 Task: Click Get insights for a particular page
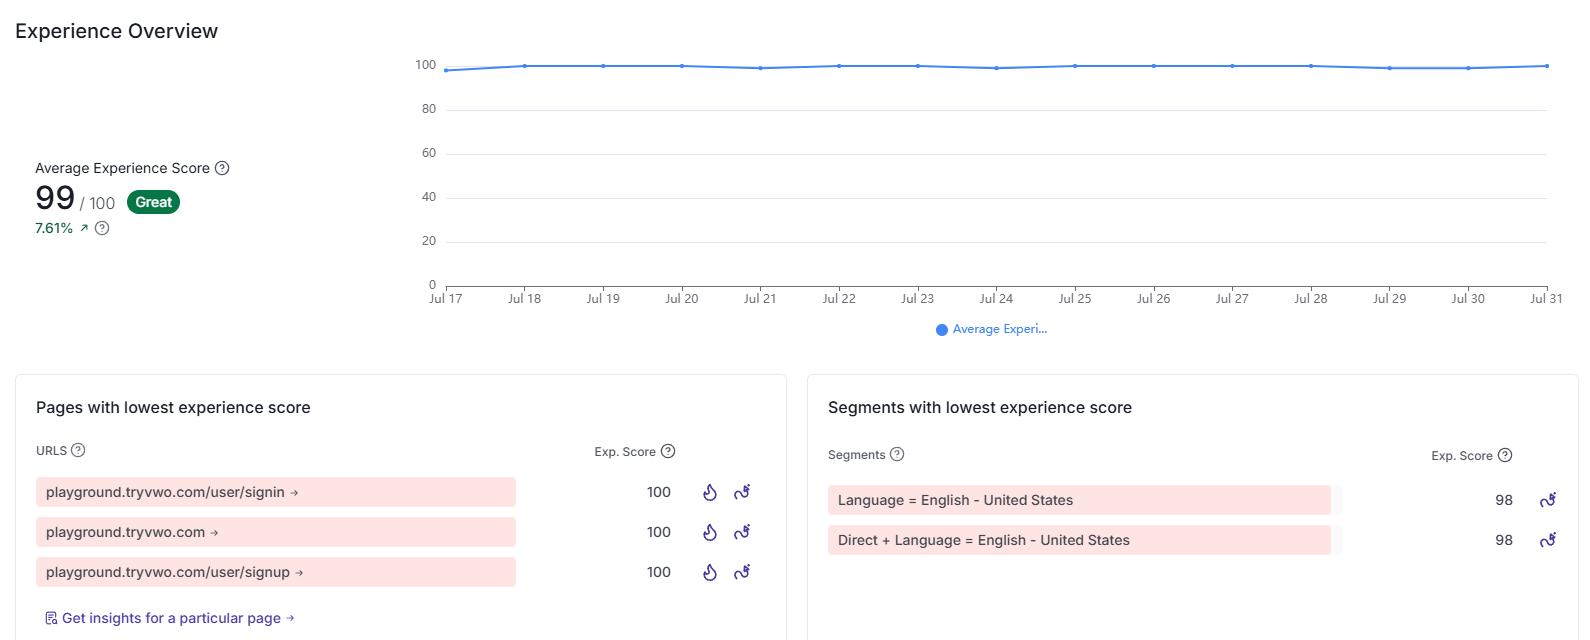(x=170, y=618)
